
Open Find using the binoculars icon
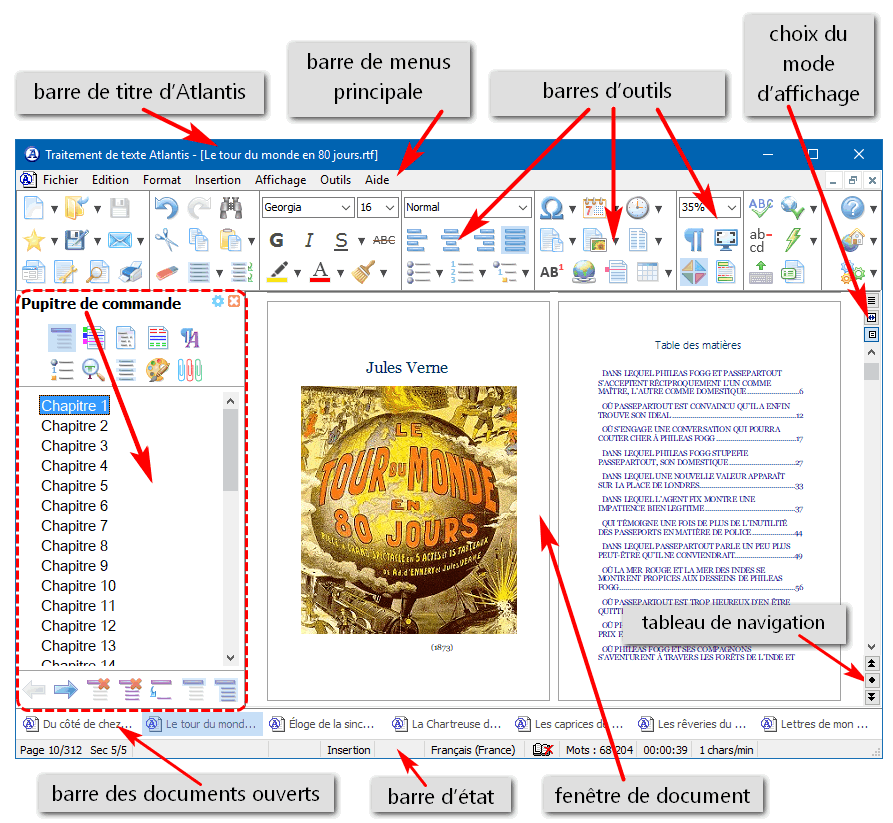[x=231, y=208]
